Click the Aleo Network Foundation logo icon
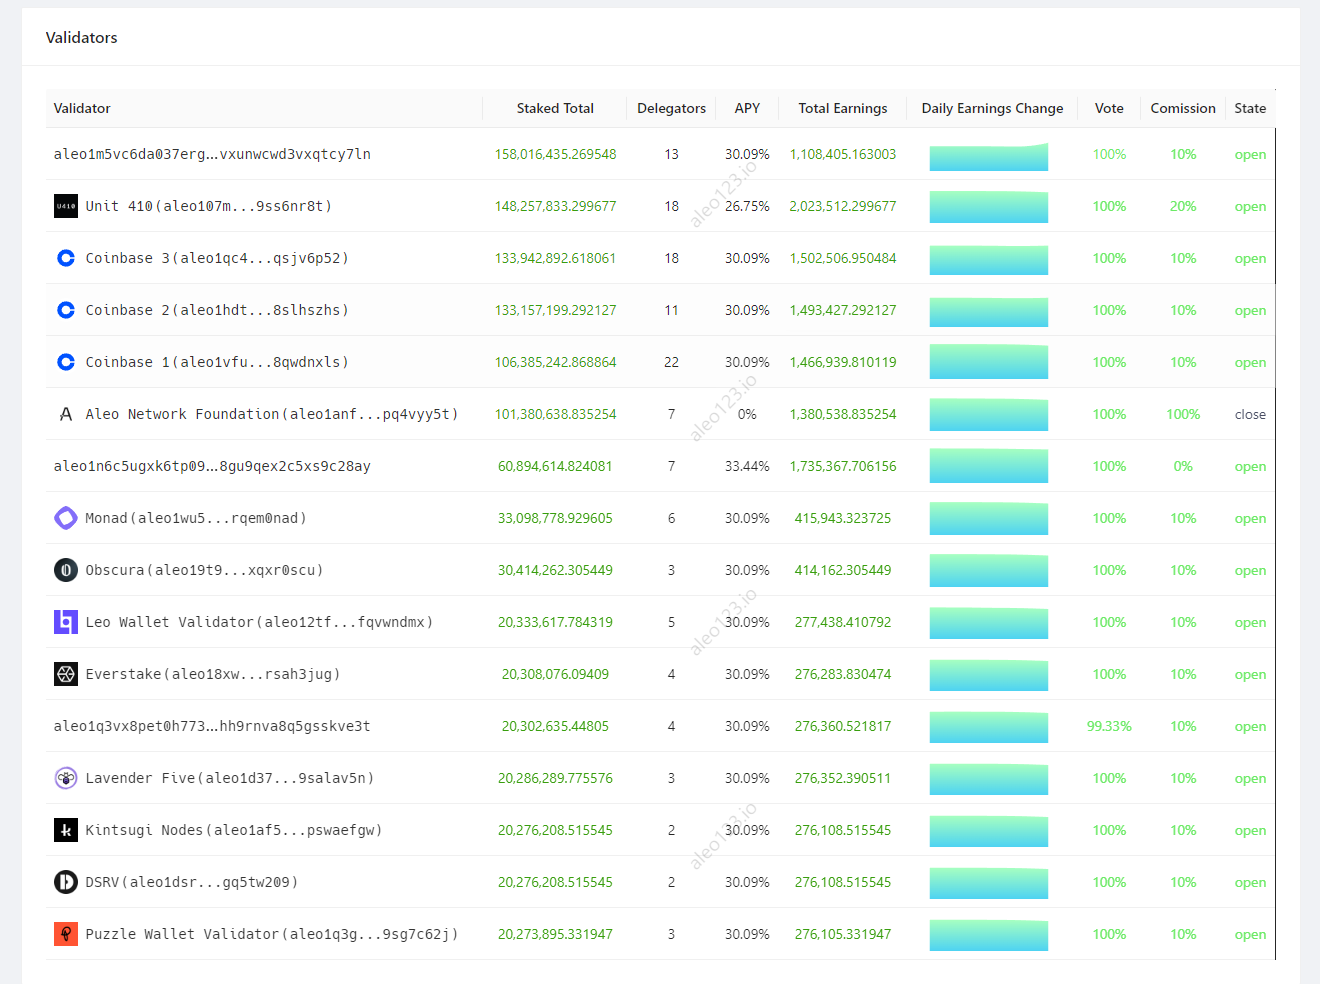Screen dimensions: 1320x984 (66, 414)
